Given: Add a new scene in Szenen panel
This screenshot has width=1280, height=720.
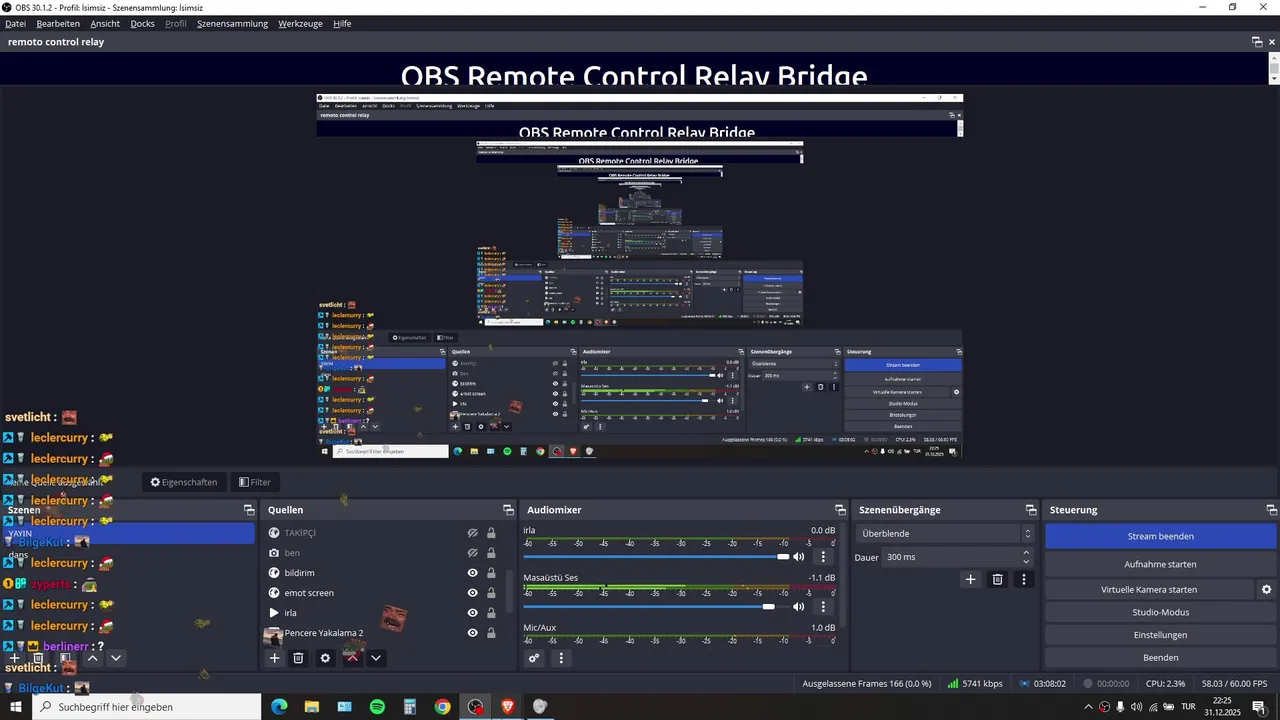Looking at the screenshot, I should [x=14, y=658].
